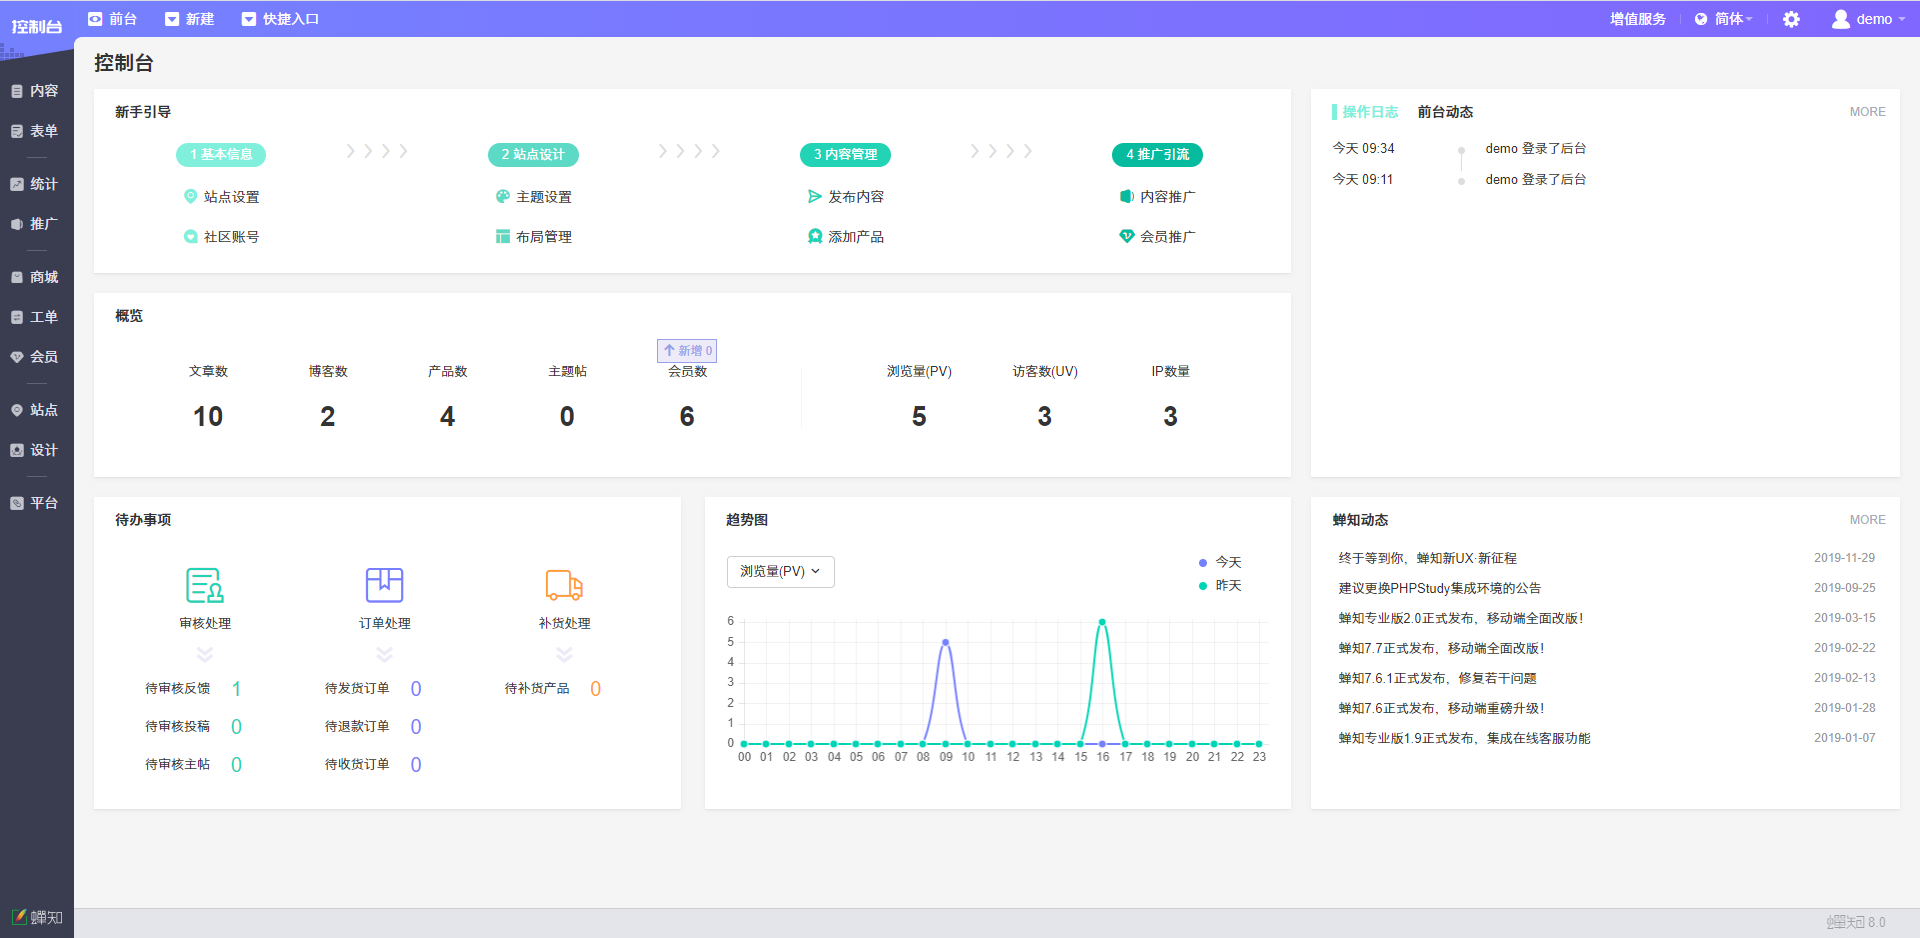Click the 订单处理 order icon
This screenshot has height=938, width=1920.
tap(384, 585)
